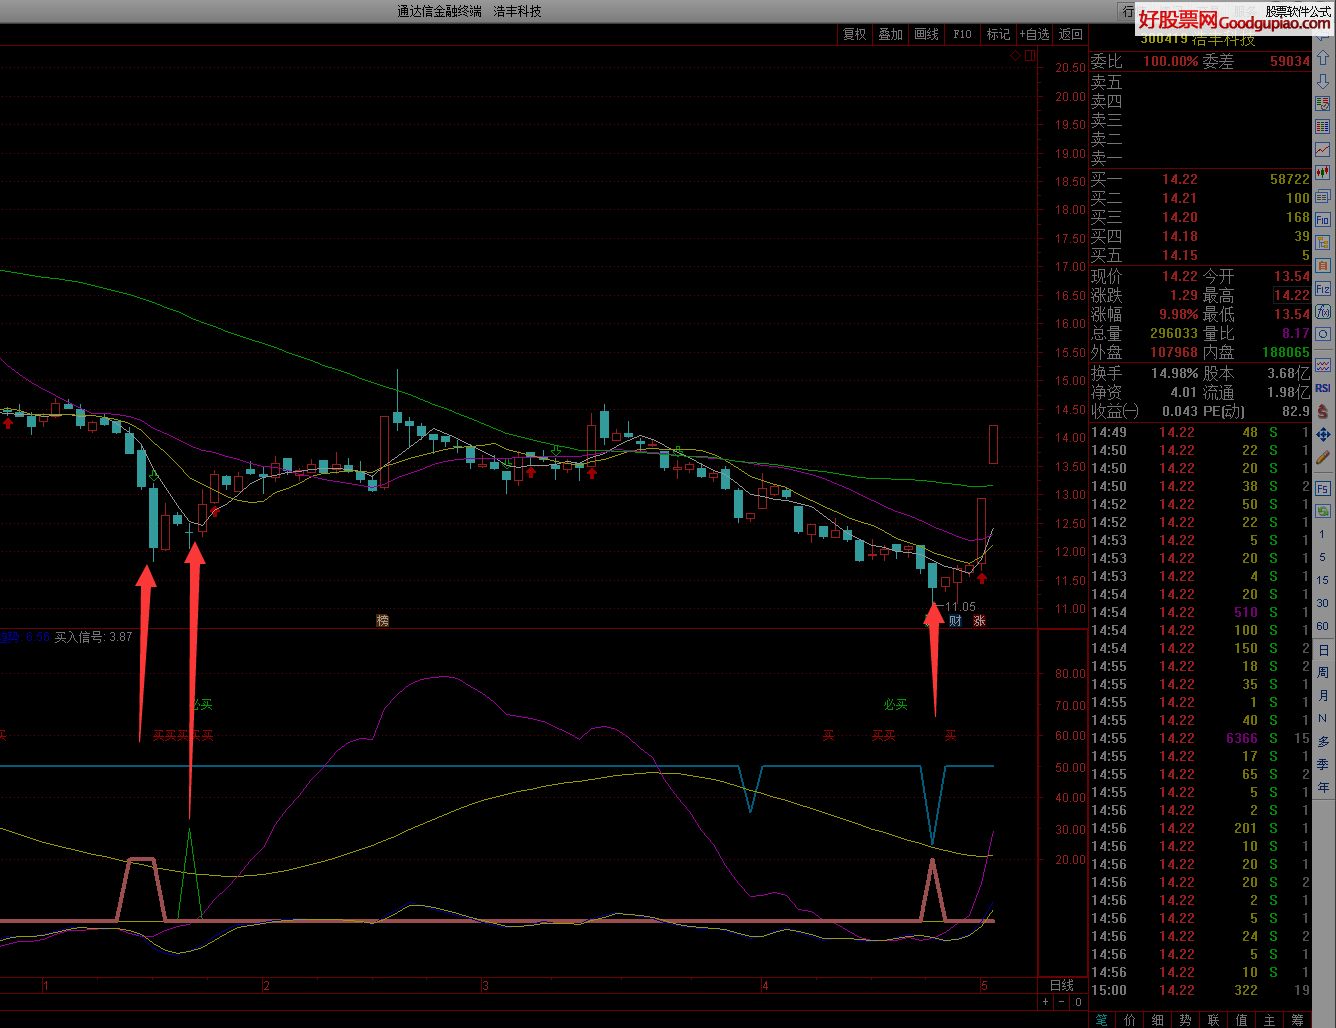
Task: Switch to the 筹 chip distribution tab
Action: (x=1297, y=1020)
